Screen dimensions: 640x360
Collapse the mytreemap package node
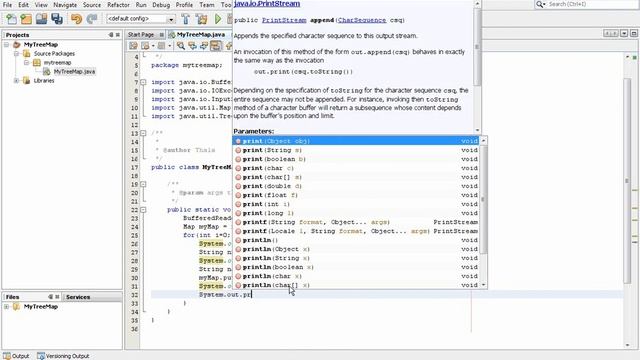pyautogui.click(x=26, y=62)
